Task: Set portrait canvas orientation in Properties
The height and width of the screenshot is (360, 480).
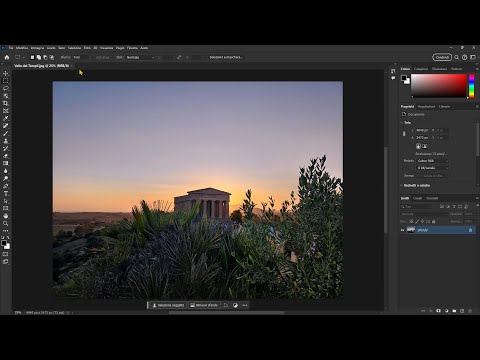Action: 418,146
